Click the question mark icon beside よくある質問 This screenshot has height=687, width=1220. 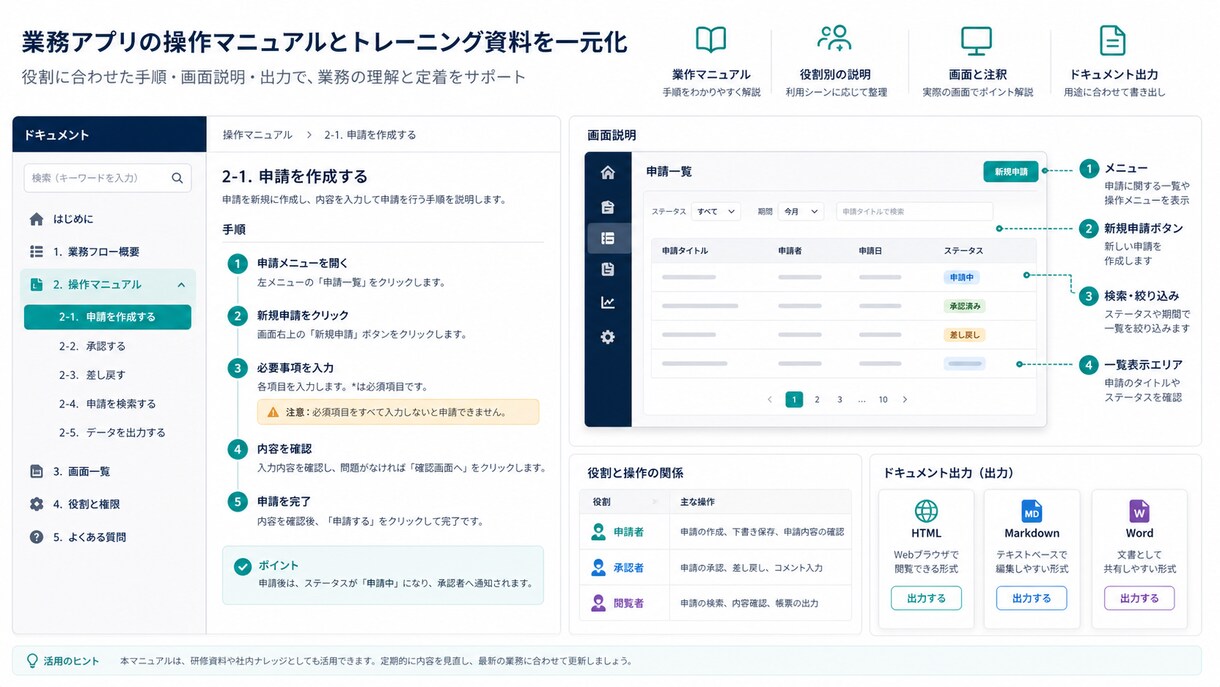point(37,537)
